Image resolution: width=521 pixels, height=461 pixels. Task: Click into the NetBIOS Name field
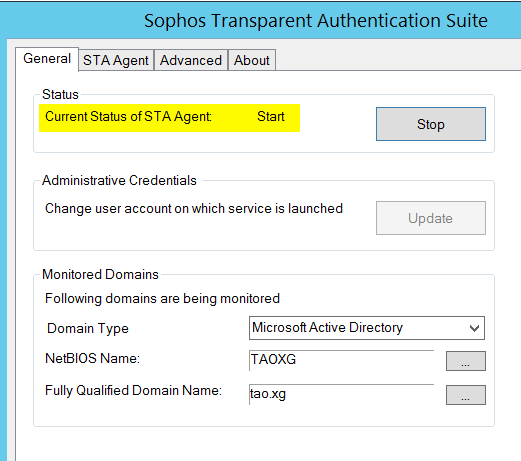coord(341,360)
